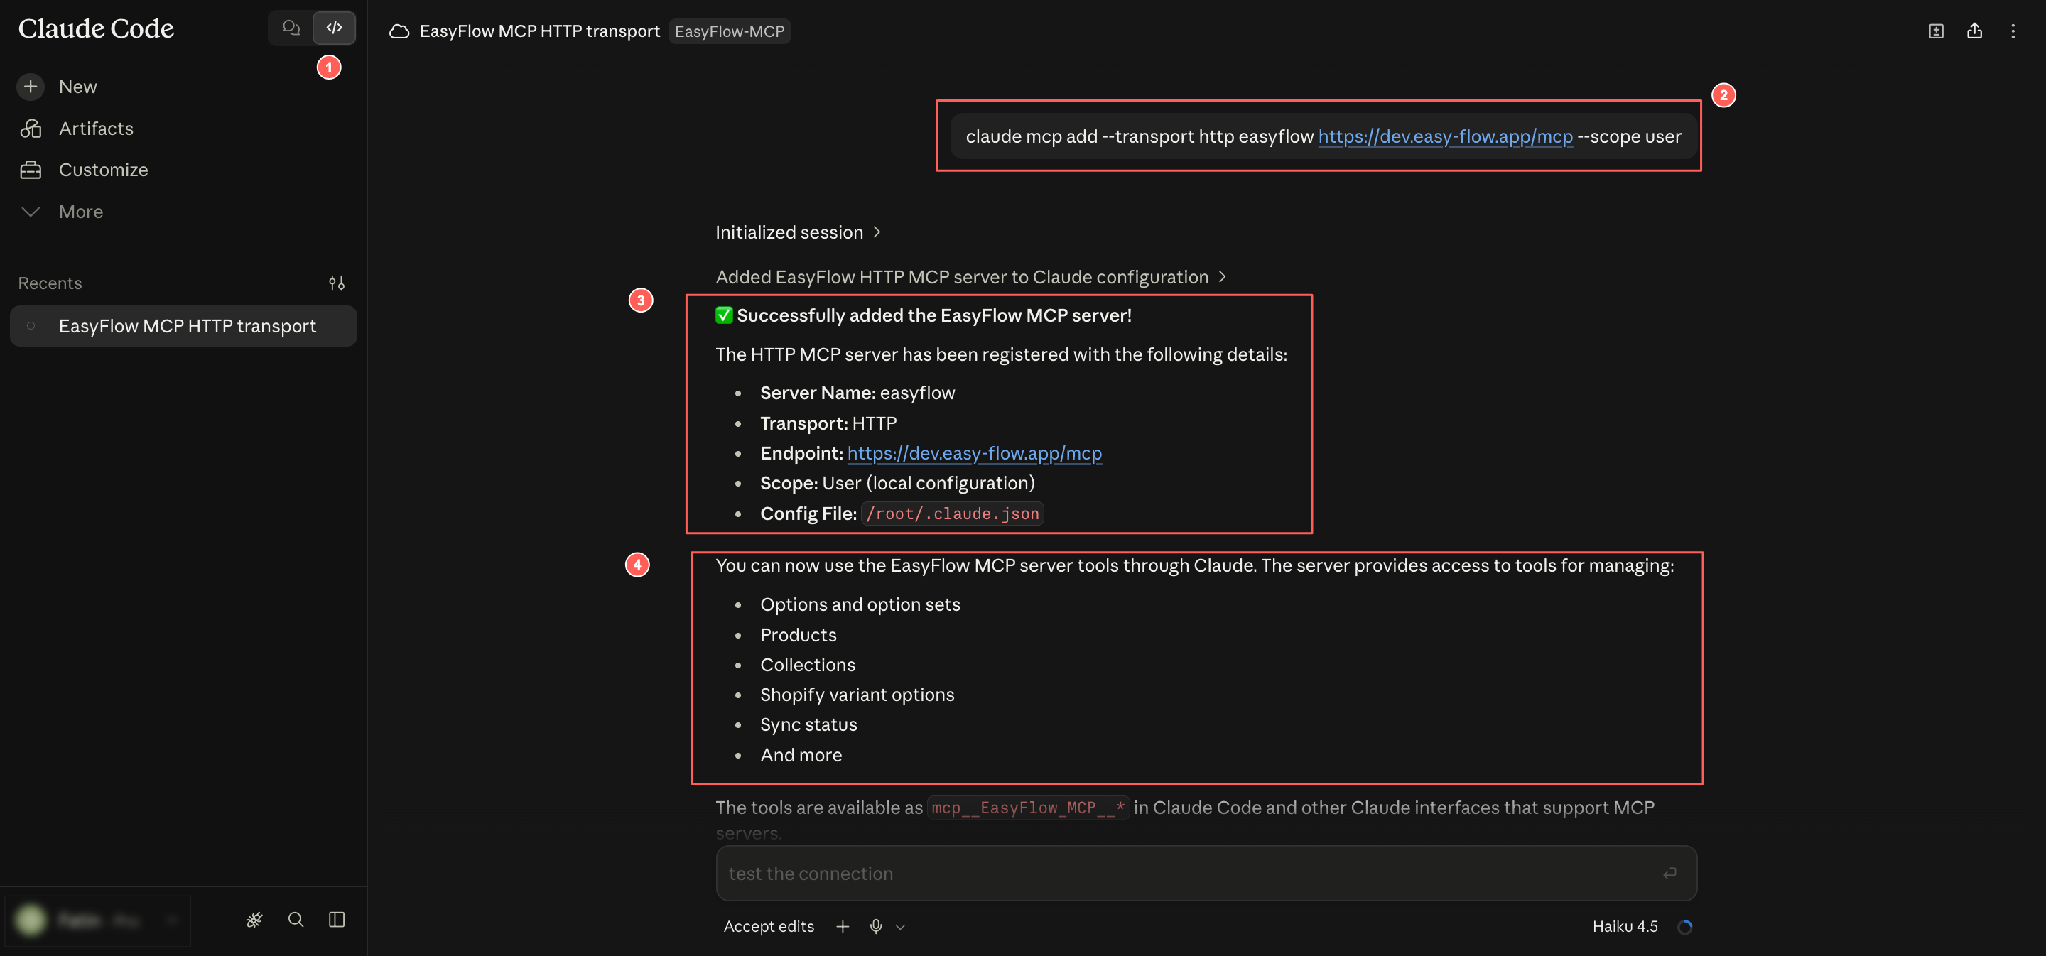Click the 'Shopify variant options' bullet
Screen dimensions: 2046x956
click(857, 695)
